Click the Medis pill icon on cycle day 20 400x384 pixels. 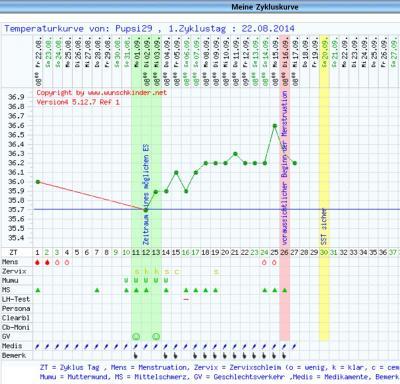[x=225, y=347]
